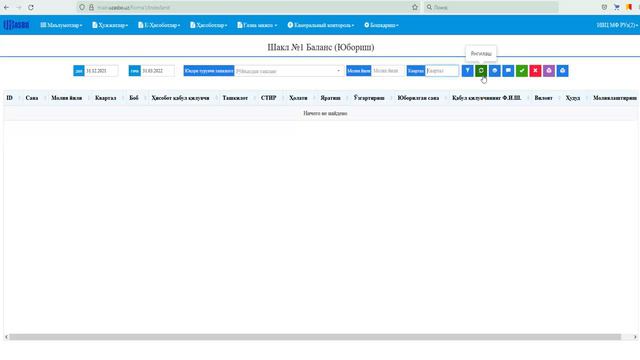Click the end date field 31.03.2022
The image size is (640, 360).
[157, 71]
